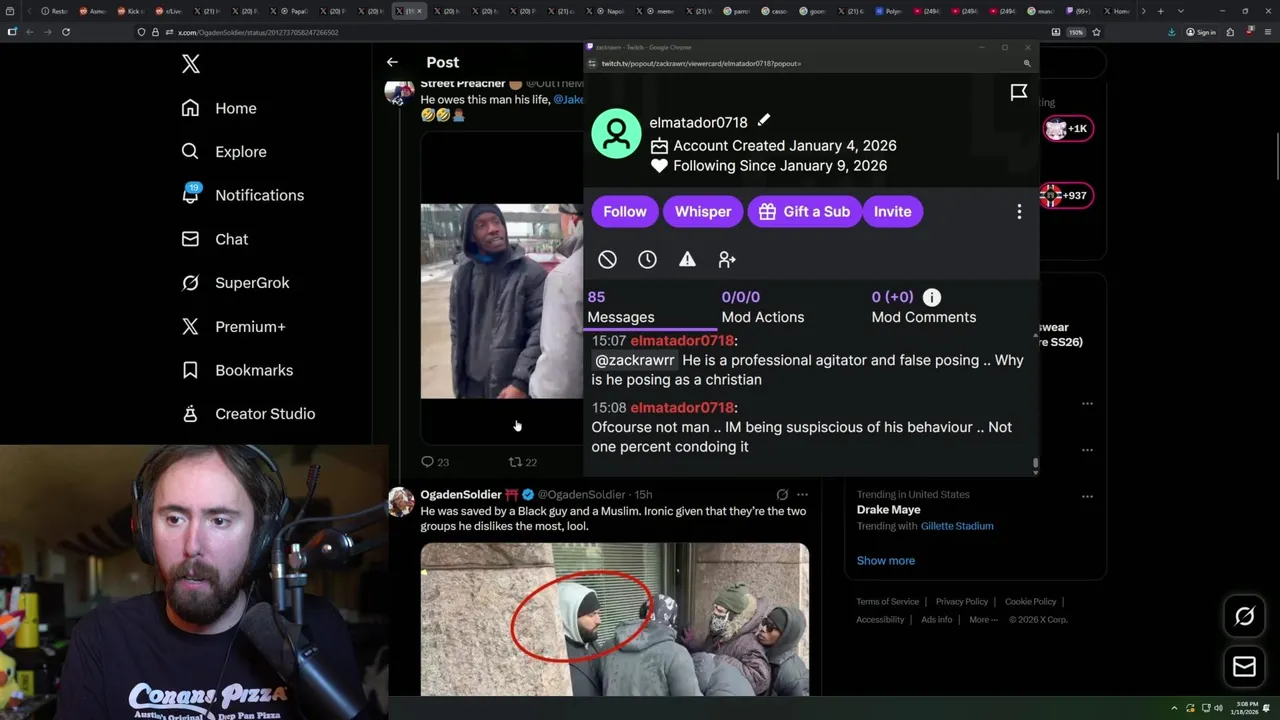Viewport: 1280px width, 720px height.
Task: Click the X logo in sidebar
Action: click(191, 65)
